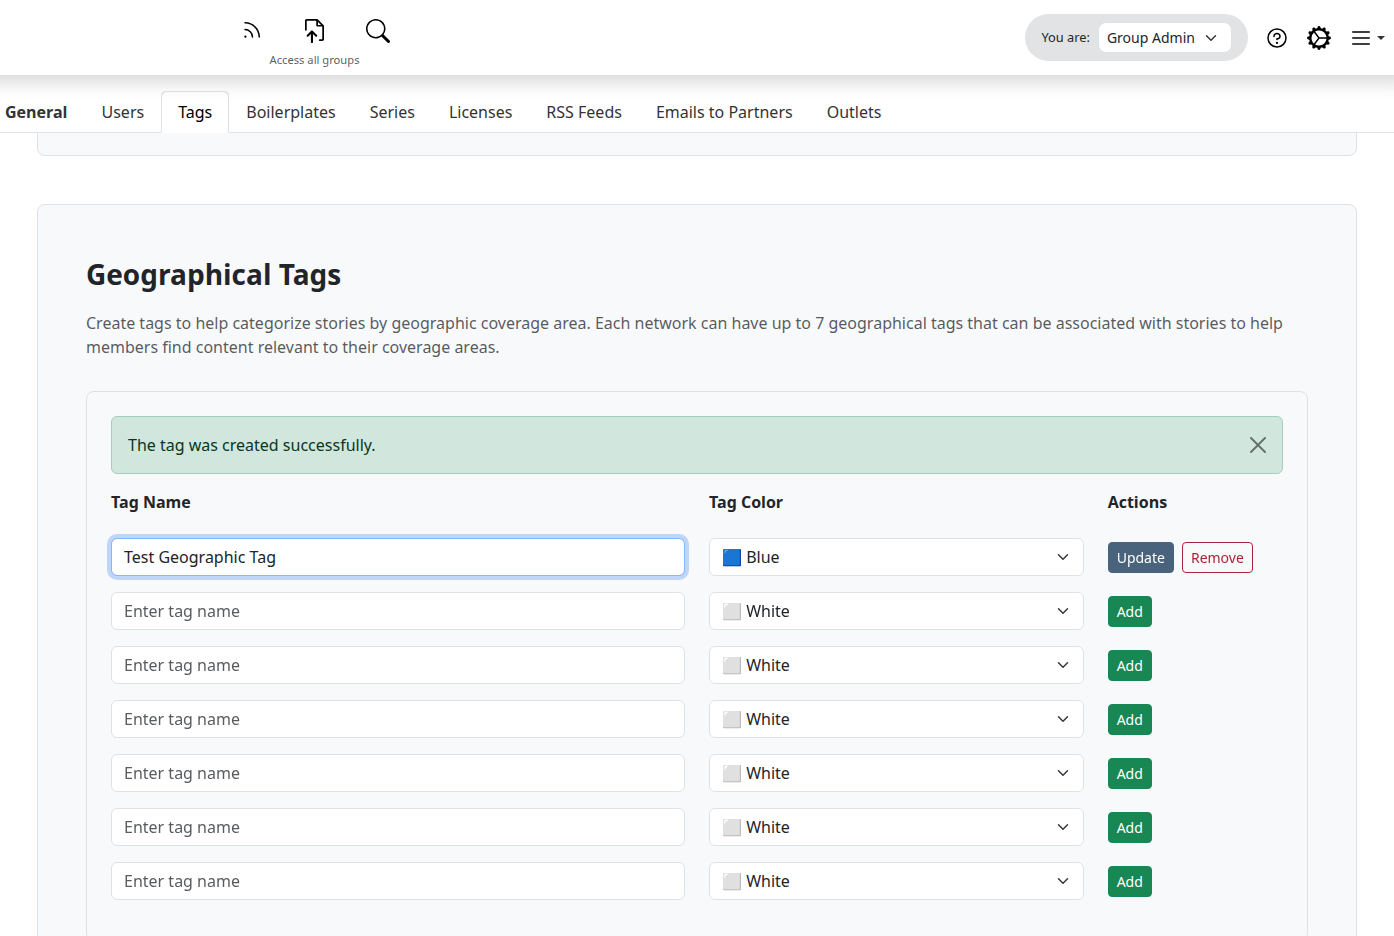The height and width of the screenshot is (936, 1394).
Task: Click the third empty tag name field
Action: click(398, 719)
